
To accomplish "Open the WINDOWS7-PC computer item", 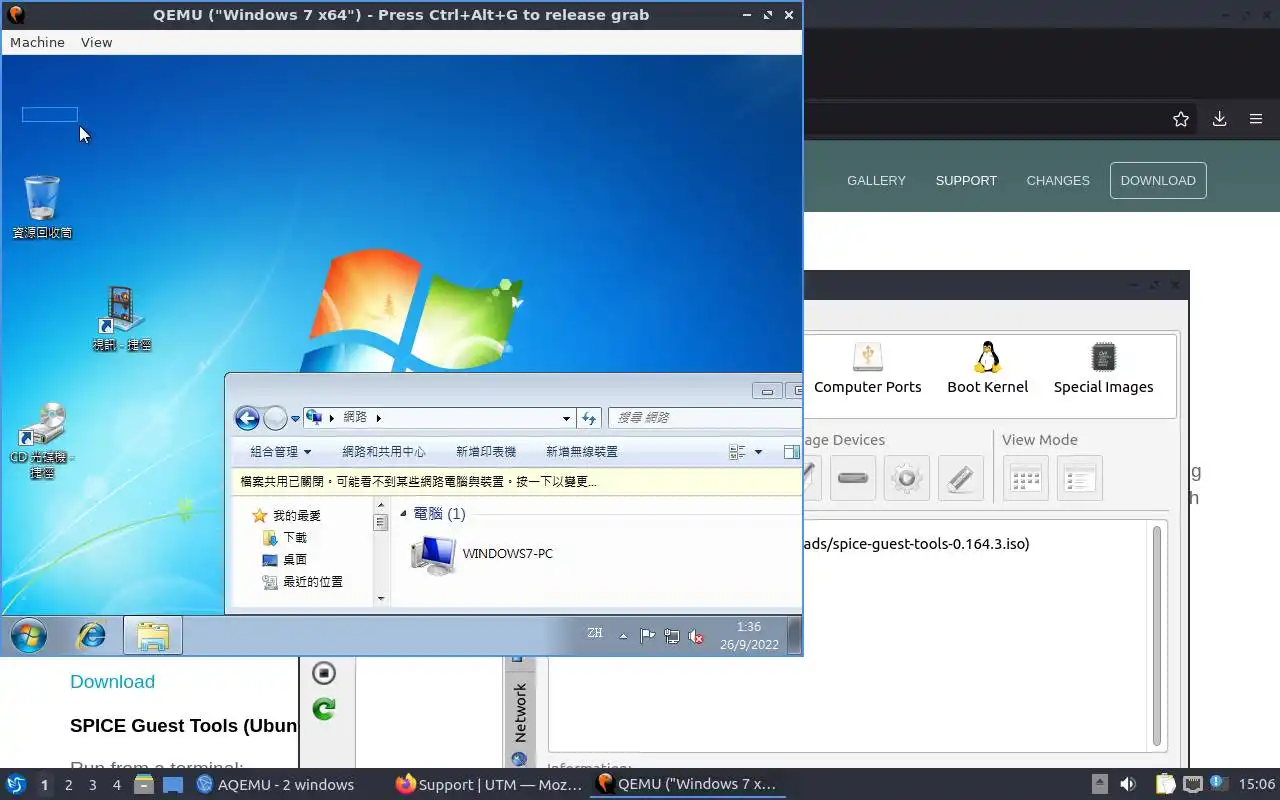I will [482, 554].
